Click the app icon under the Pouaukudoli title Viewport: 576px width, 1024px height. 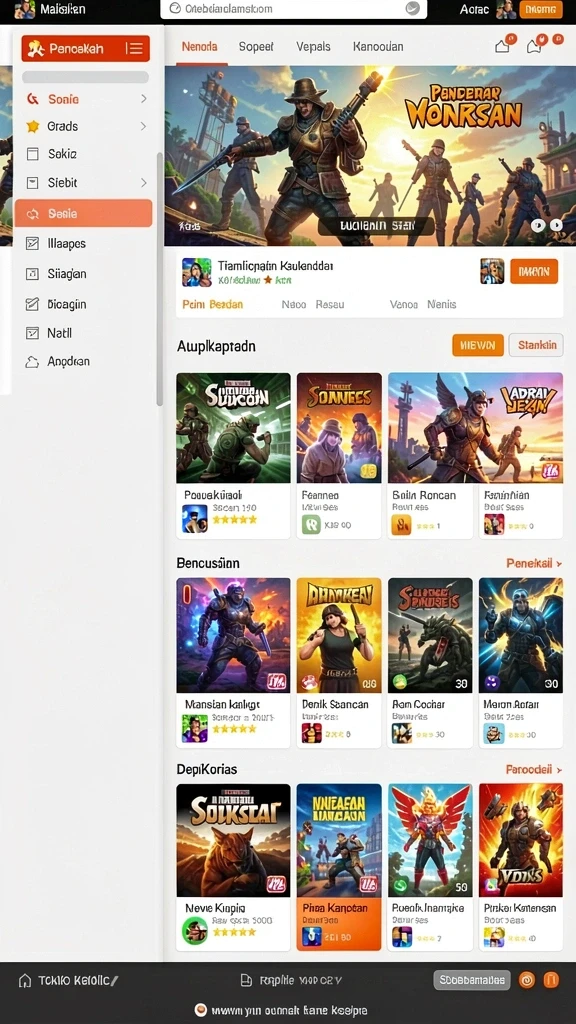point(195,519)
